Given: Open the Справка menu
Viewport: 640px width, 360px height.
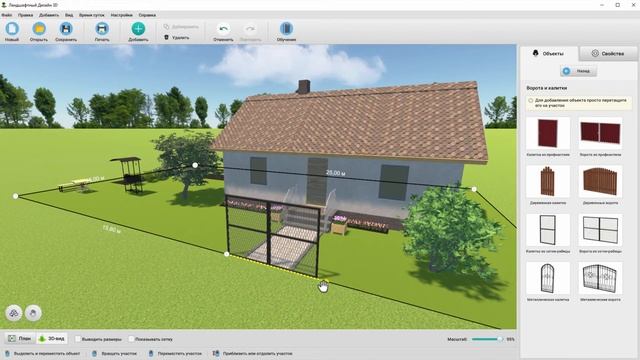Looking at the screenshot, I should [147, 15].
